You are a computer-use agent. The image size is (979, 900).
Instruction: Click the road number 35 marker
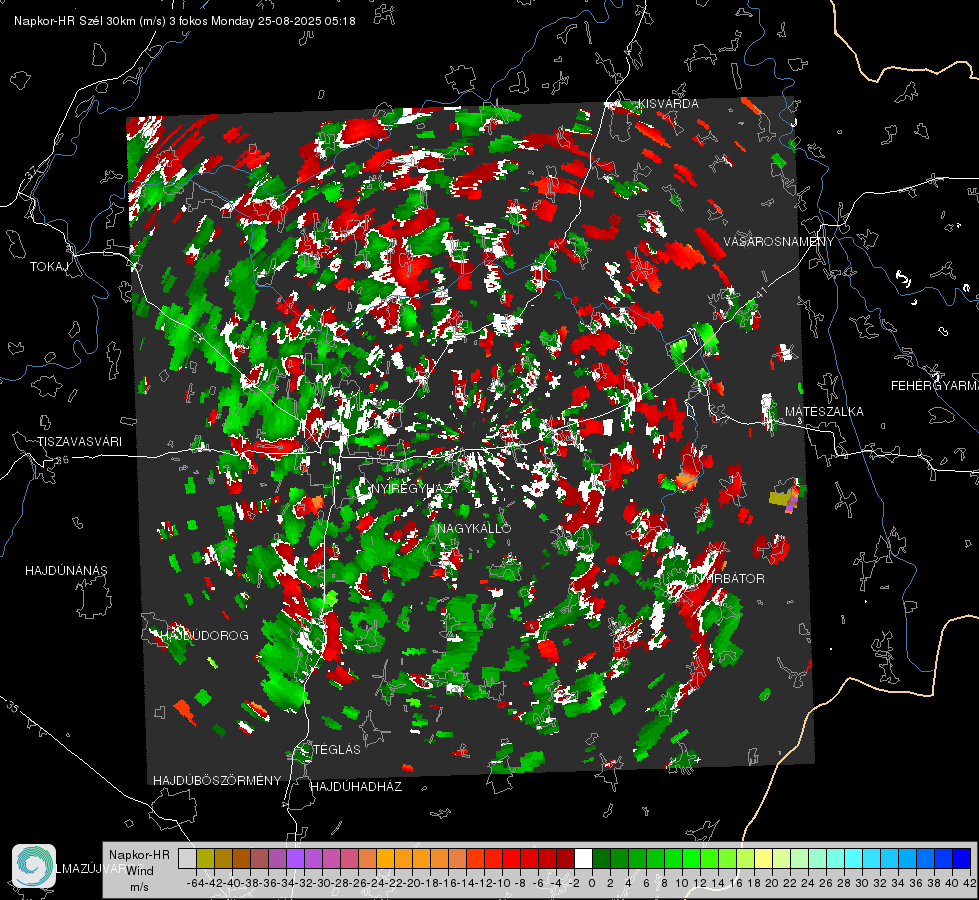click(13, 707)
